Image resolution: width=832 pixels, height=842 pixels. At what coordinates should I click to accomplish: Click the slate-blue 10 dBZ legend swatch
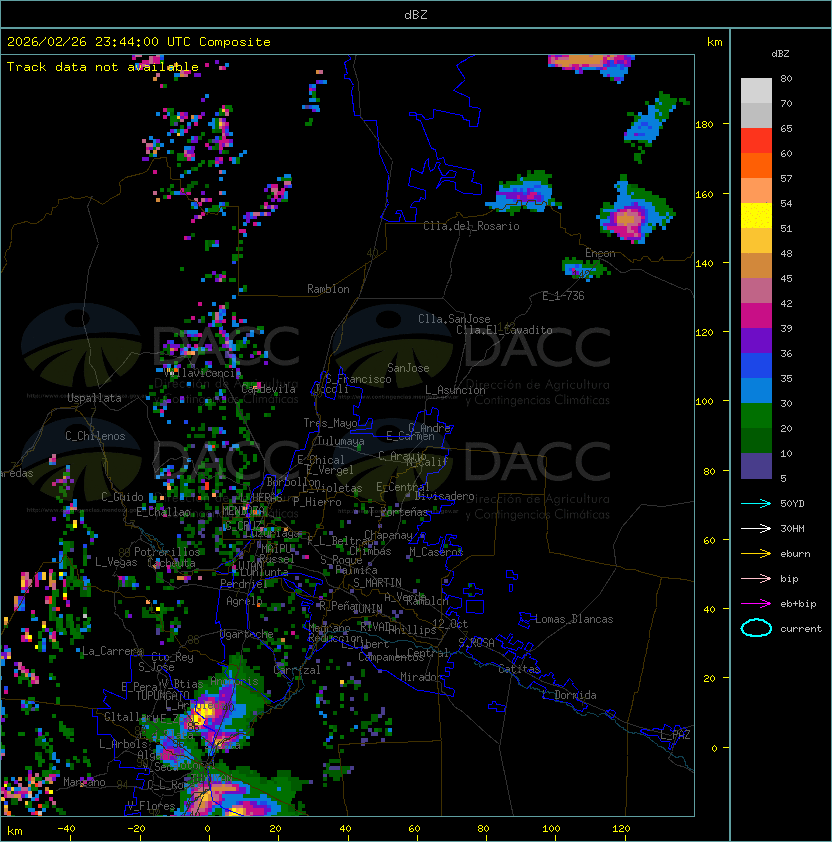[x=756, y=466]
